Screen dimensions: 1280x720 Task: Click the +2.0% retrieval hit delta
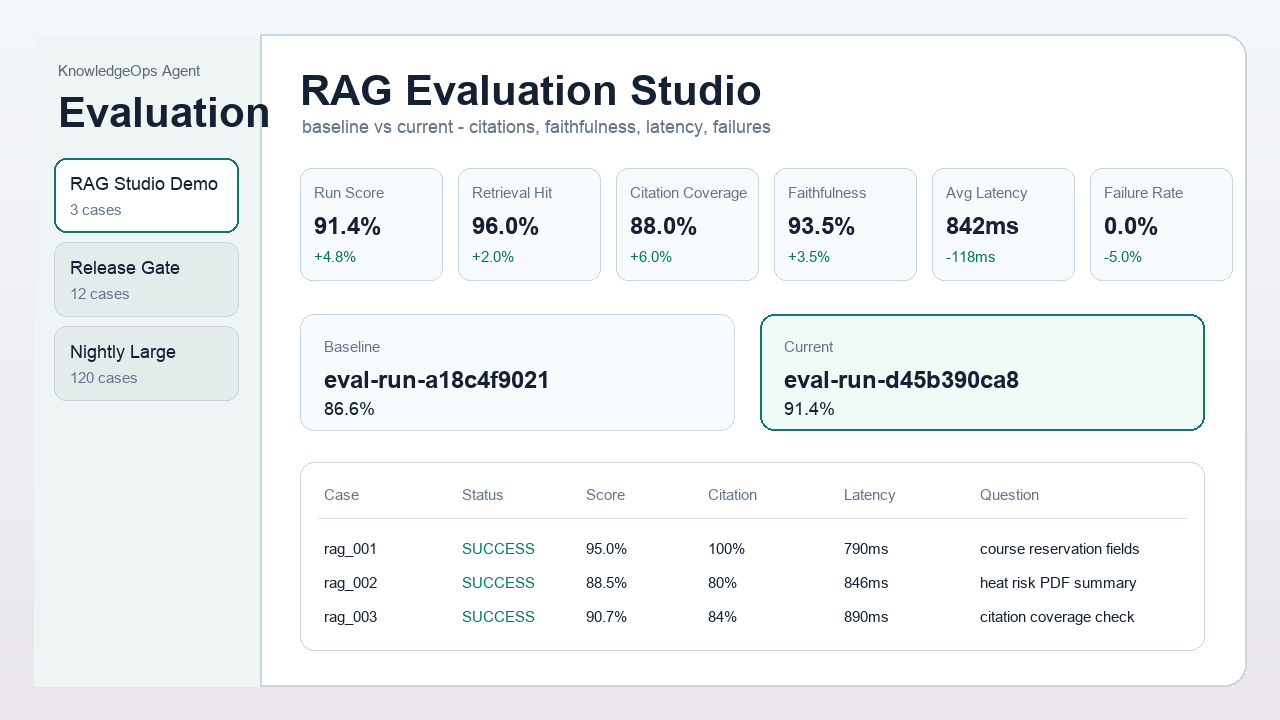click(493, 257)
